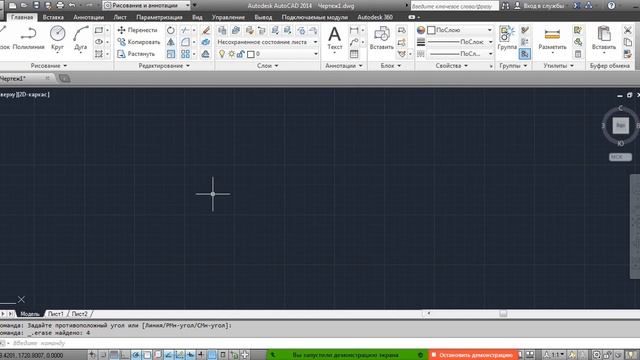Click the Copy (Копировать) command
The height and width of the screenshot is (360, 640).
tap(139, 42)
